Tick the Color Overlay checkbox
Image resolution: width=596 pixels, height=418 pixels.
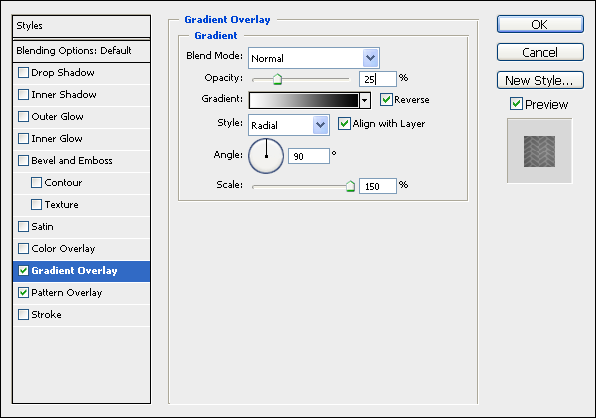23,249
